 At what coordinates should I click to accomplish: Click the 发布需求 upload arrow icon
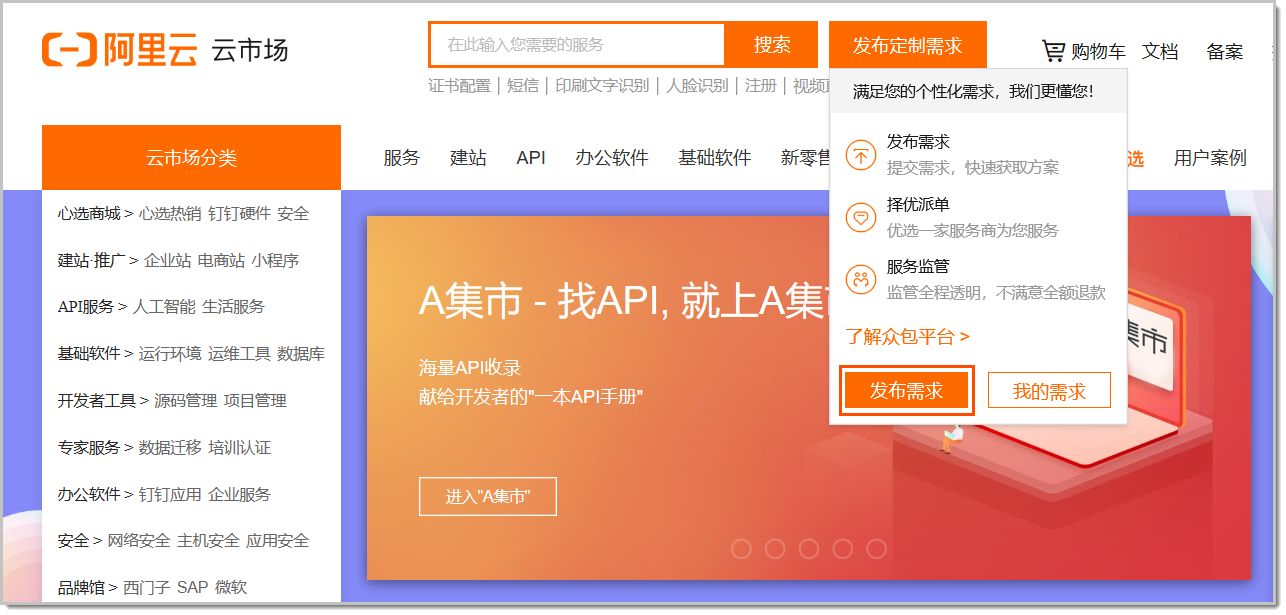click(860, 155)
